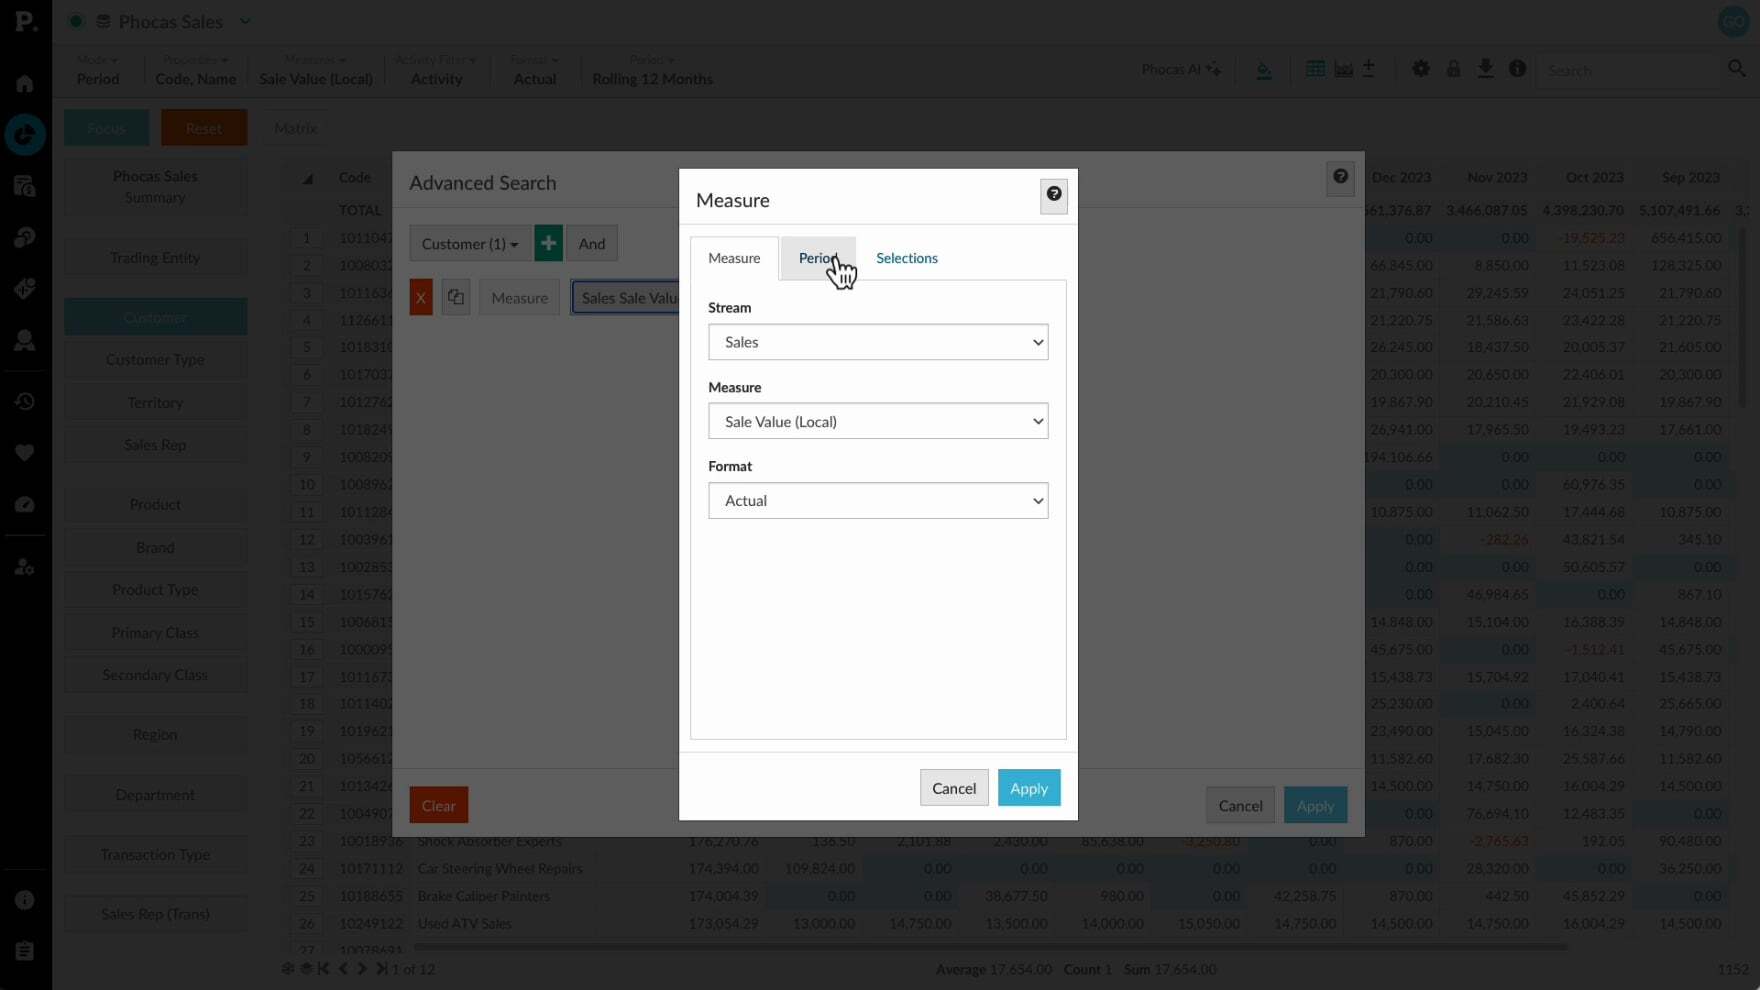The width and height of the screenshot is (1760, 990).
Task: Switch to the Period tab
Action: coord(818,258)
